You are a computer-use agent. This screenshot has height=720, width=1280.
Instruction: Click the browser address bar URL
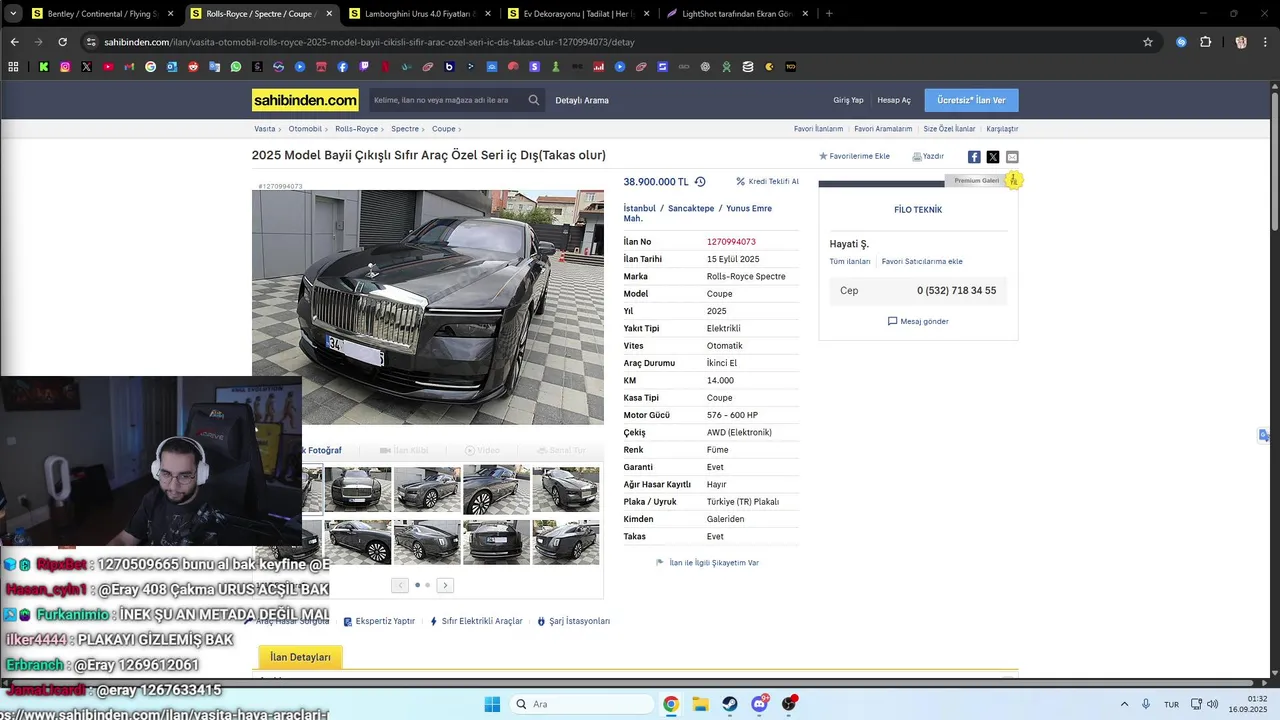pos(368,42)
